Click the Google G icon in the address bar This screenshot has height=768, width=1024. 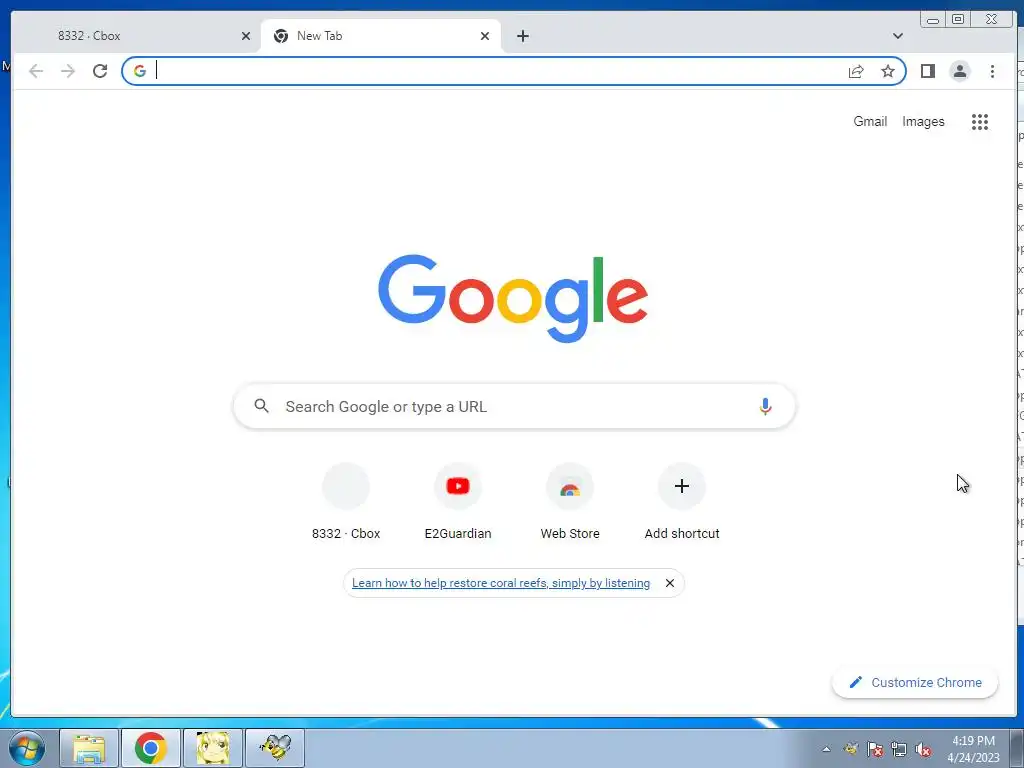[x=140, y=71]
